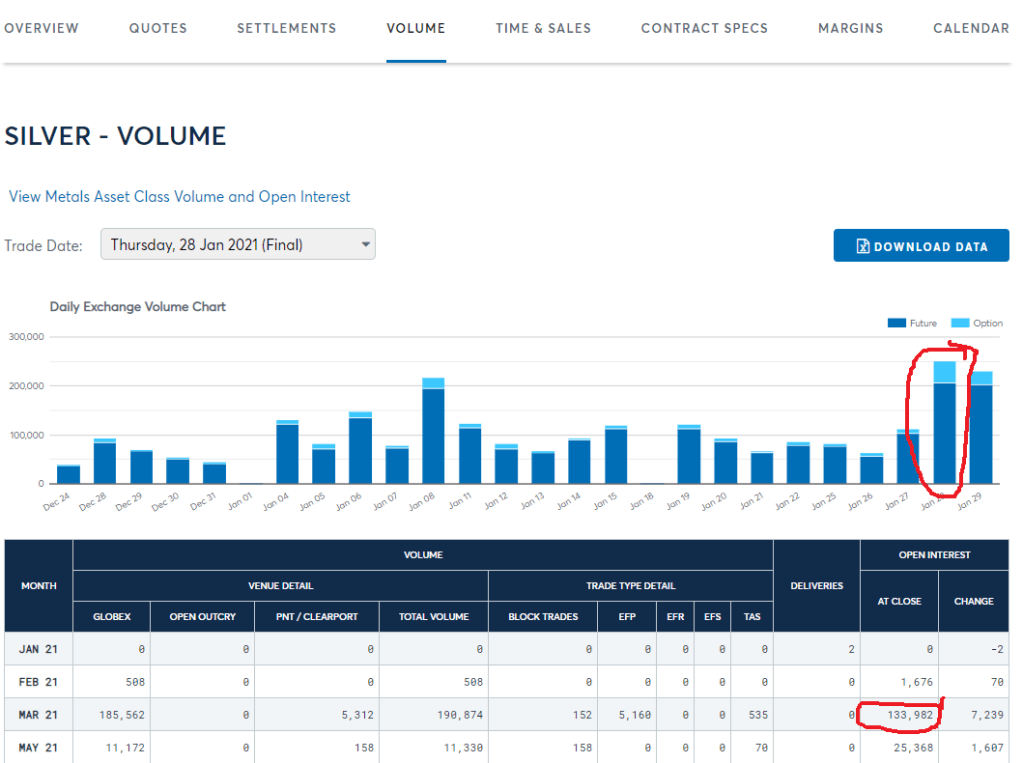
Task: Click MAR 21 open interest value 133,982
Action: (910, 715)
